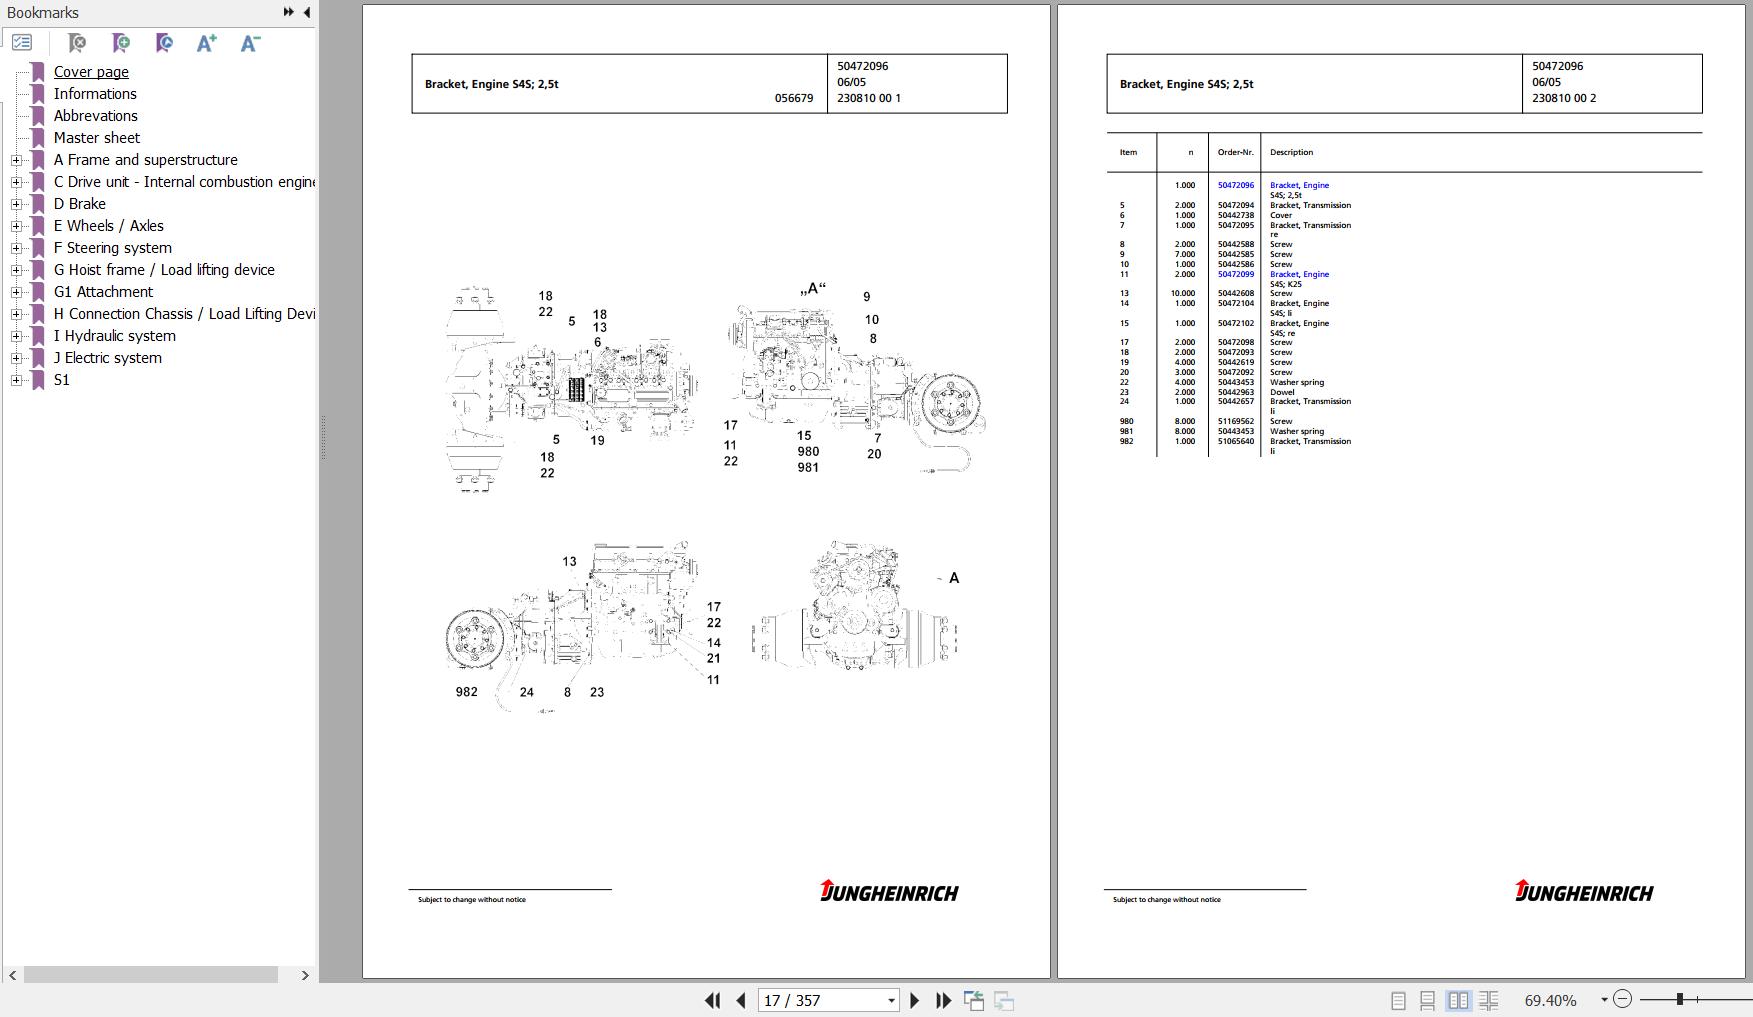Select the F Steering system bookmark
The width and height of the screenshot is (1753, 1017).
[113, 248]
